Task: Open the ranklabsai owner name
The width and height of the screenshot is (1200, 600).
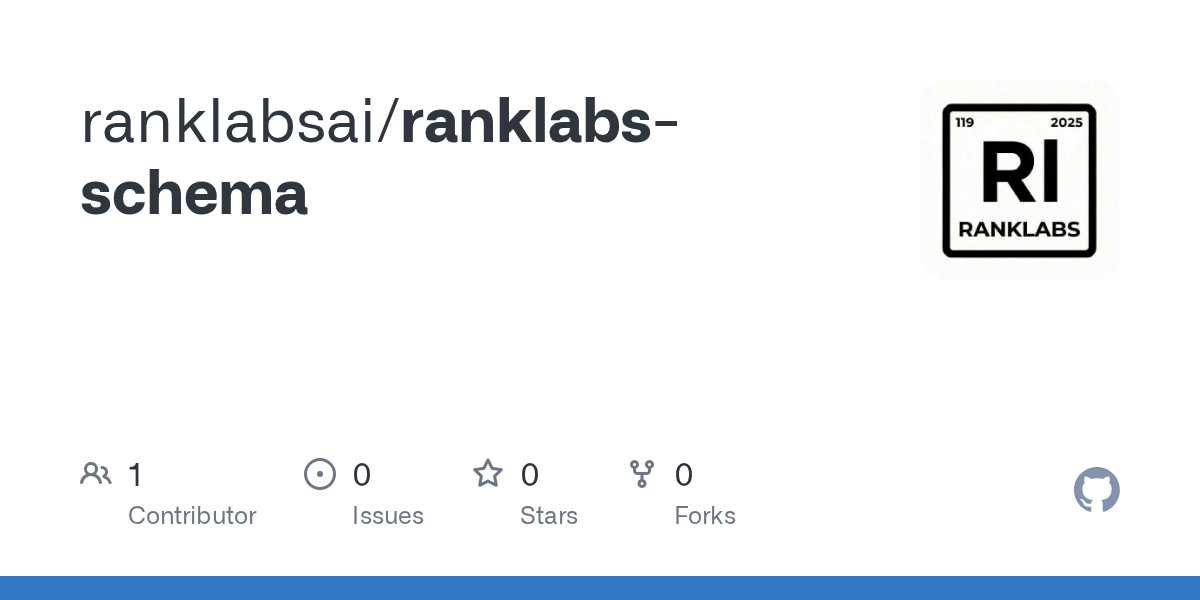Action: (x=236, y=123)
